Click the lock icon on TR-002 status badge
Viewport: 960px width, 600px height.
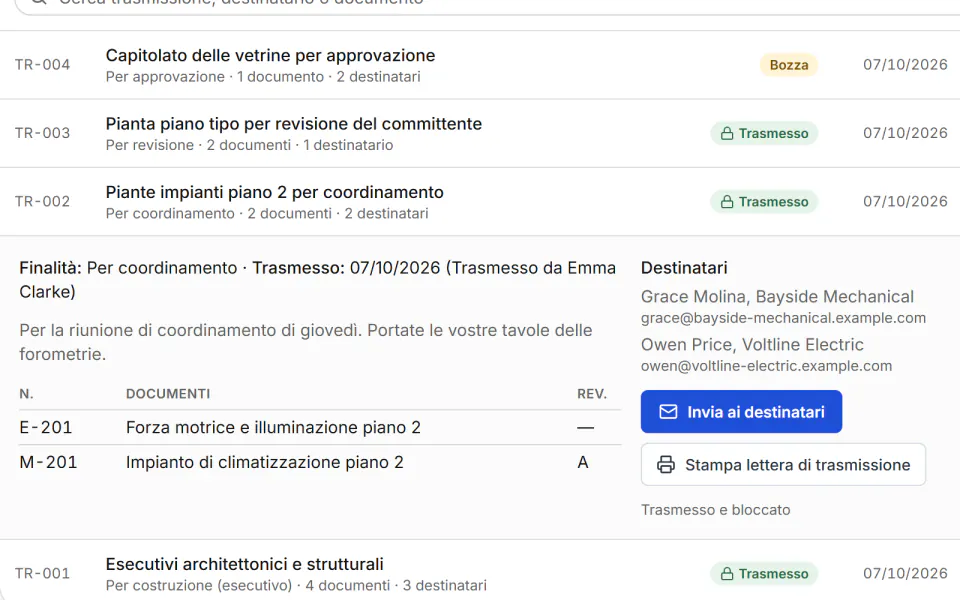pos(727,202)
